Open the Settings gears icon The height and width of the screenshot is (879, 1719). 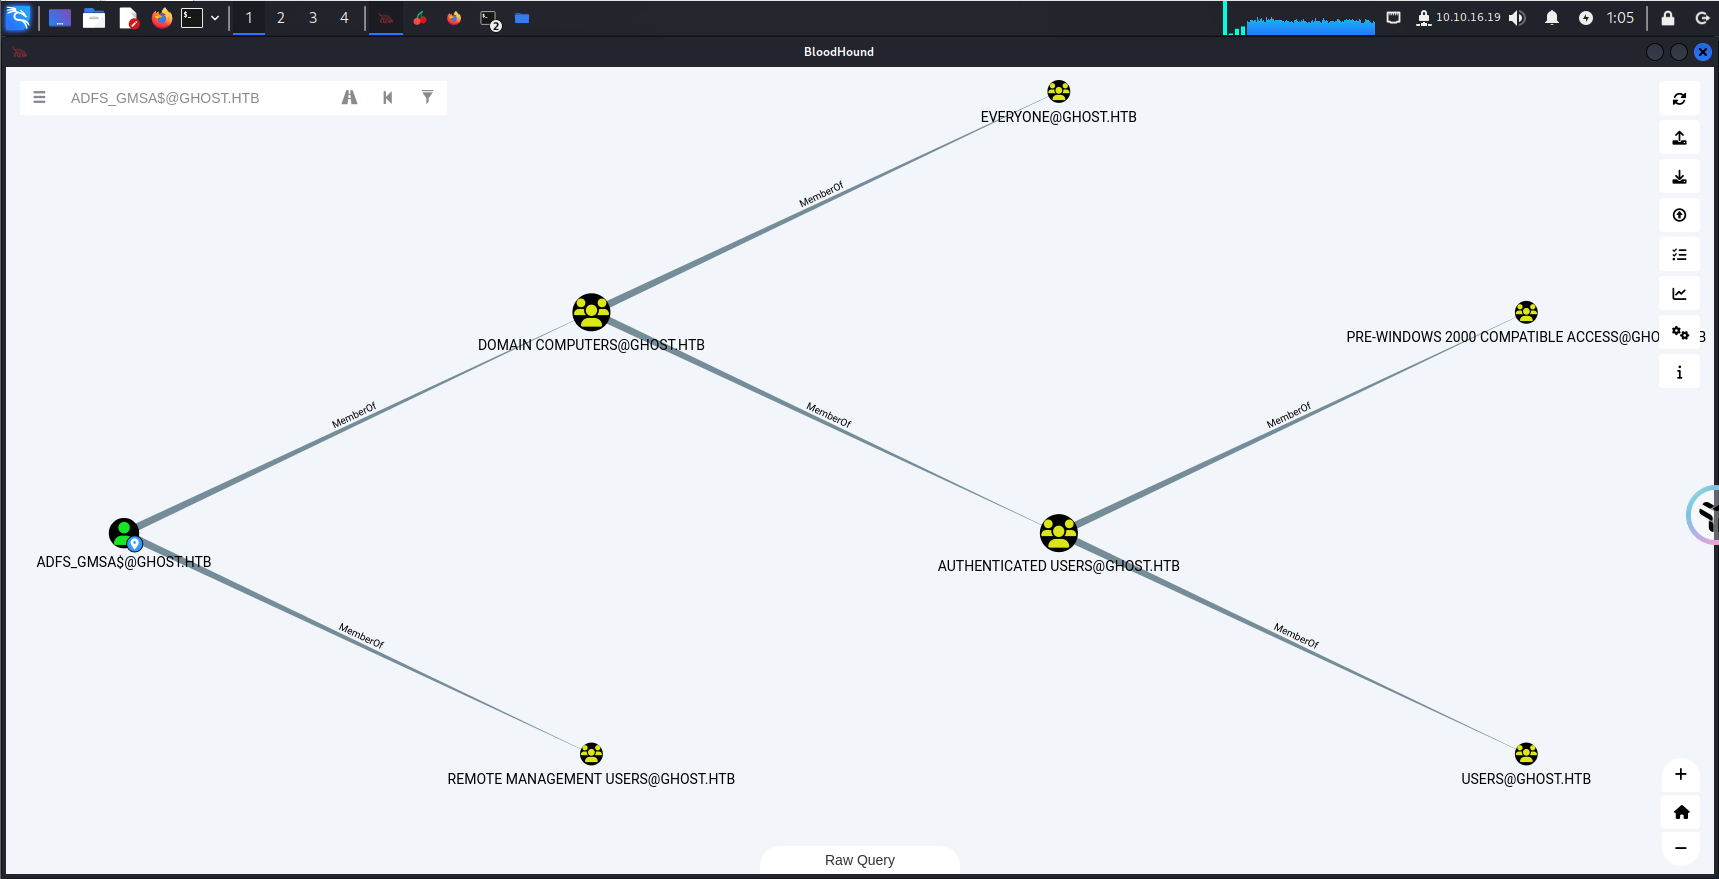(1679, 333)
